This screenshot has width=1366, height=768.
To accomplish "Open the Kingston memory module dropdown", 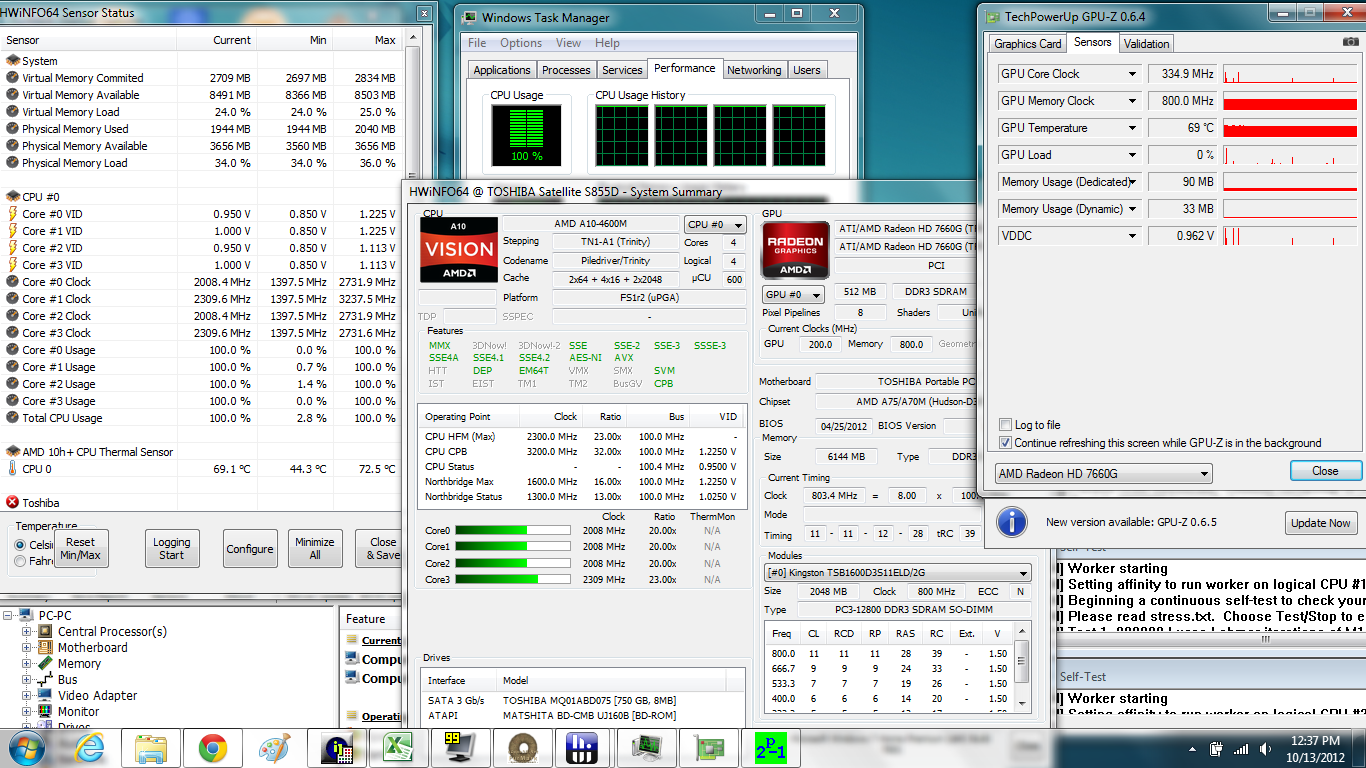I will click(897, 573).
